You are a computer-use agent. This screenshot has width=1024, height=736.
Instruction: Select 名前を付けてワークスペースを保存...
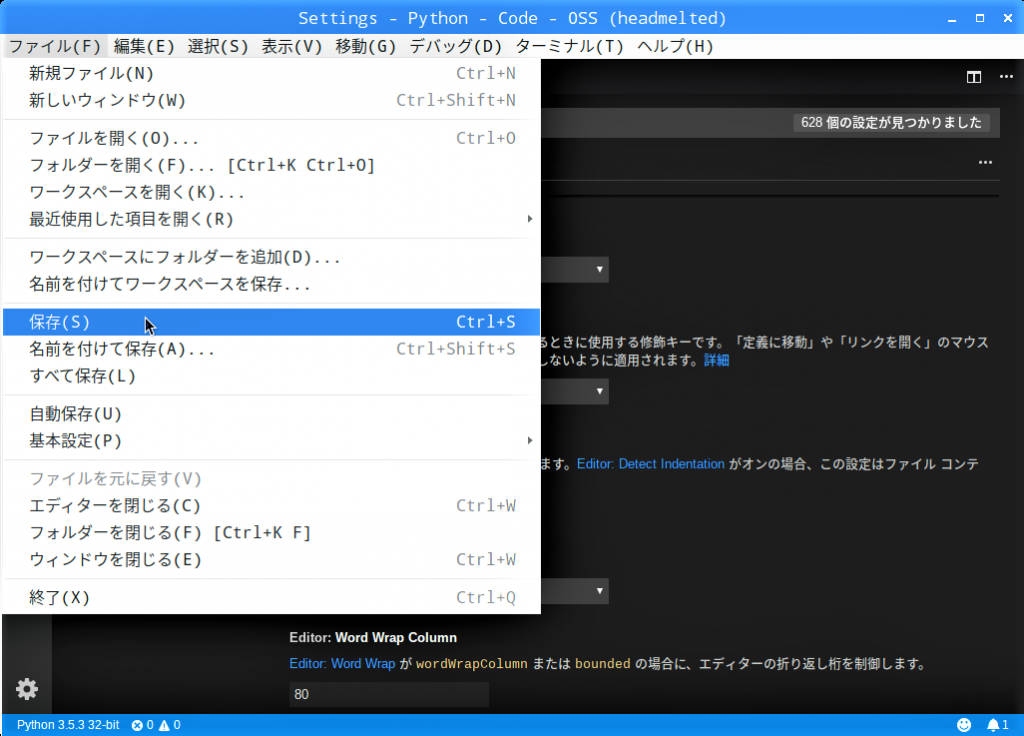pos(272,284)
